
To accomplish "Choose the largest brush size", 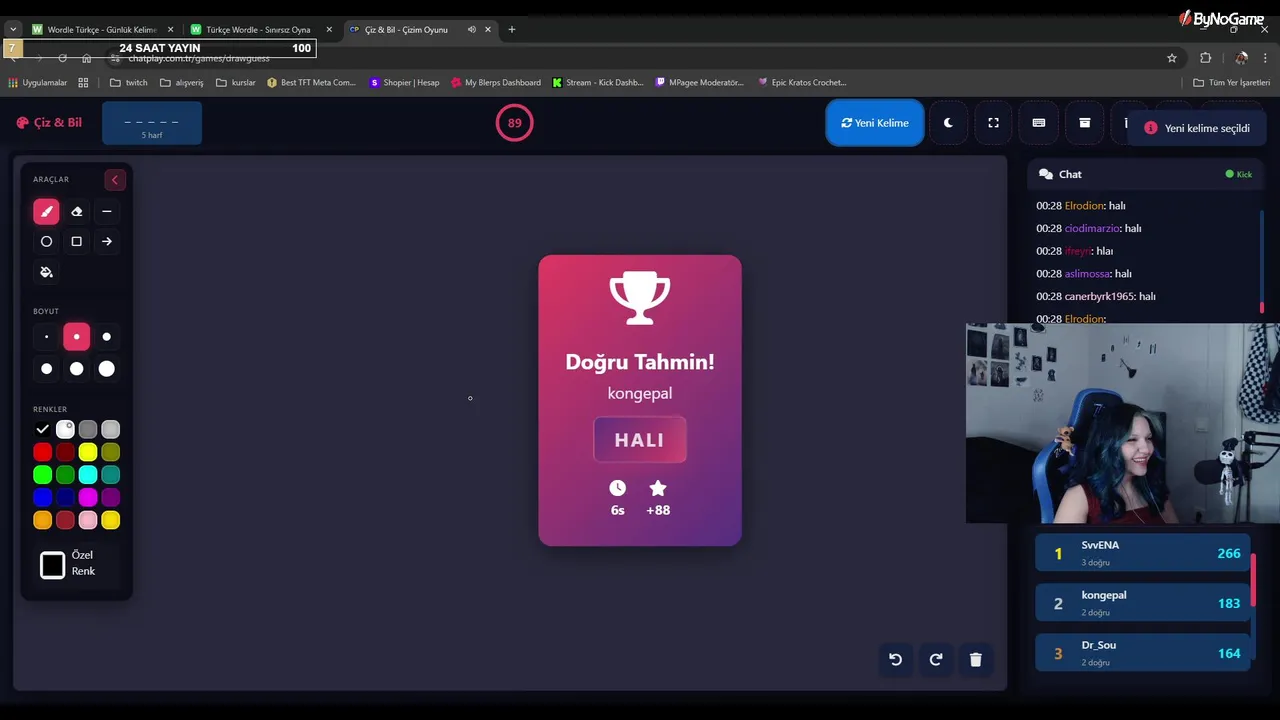I will (x=106, y=369).
